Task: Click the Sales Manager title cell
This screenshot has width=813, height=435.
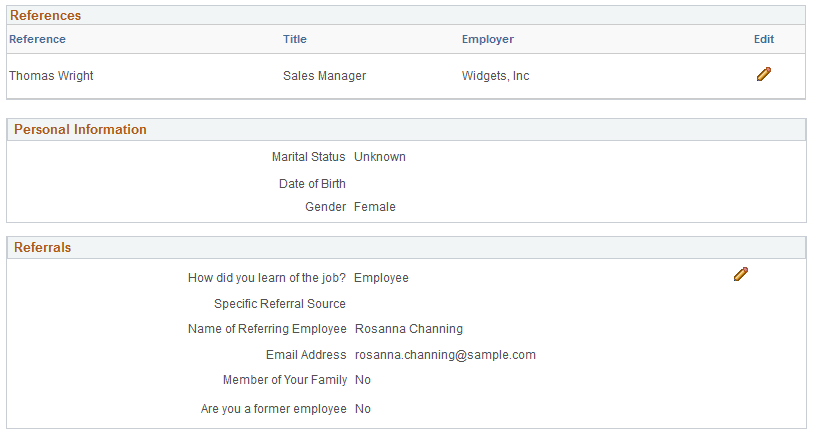Action: 325,76
